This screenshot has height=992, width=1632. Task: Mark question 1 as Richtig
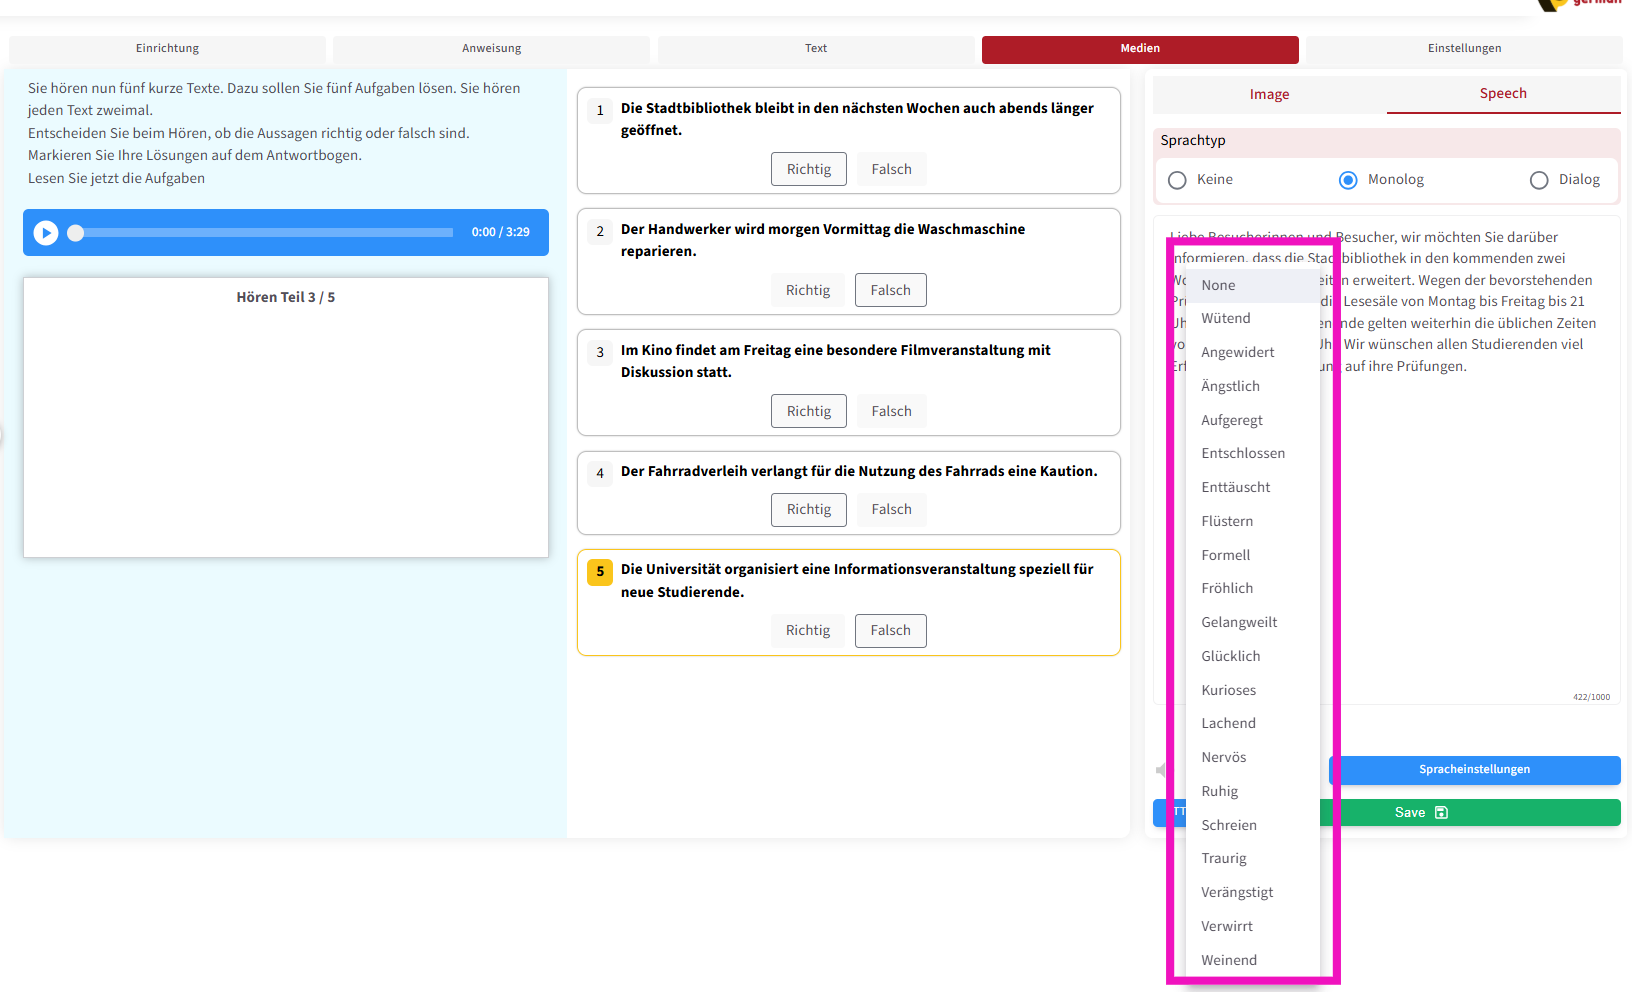click(x=808, y=169)
